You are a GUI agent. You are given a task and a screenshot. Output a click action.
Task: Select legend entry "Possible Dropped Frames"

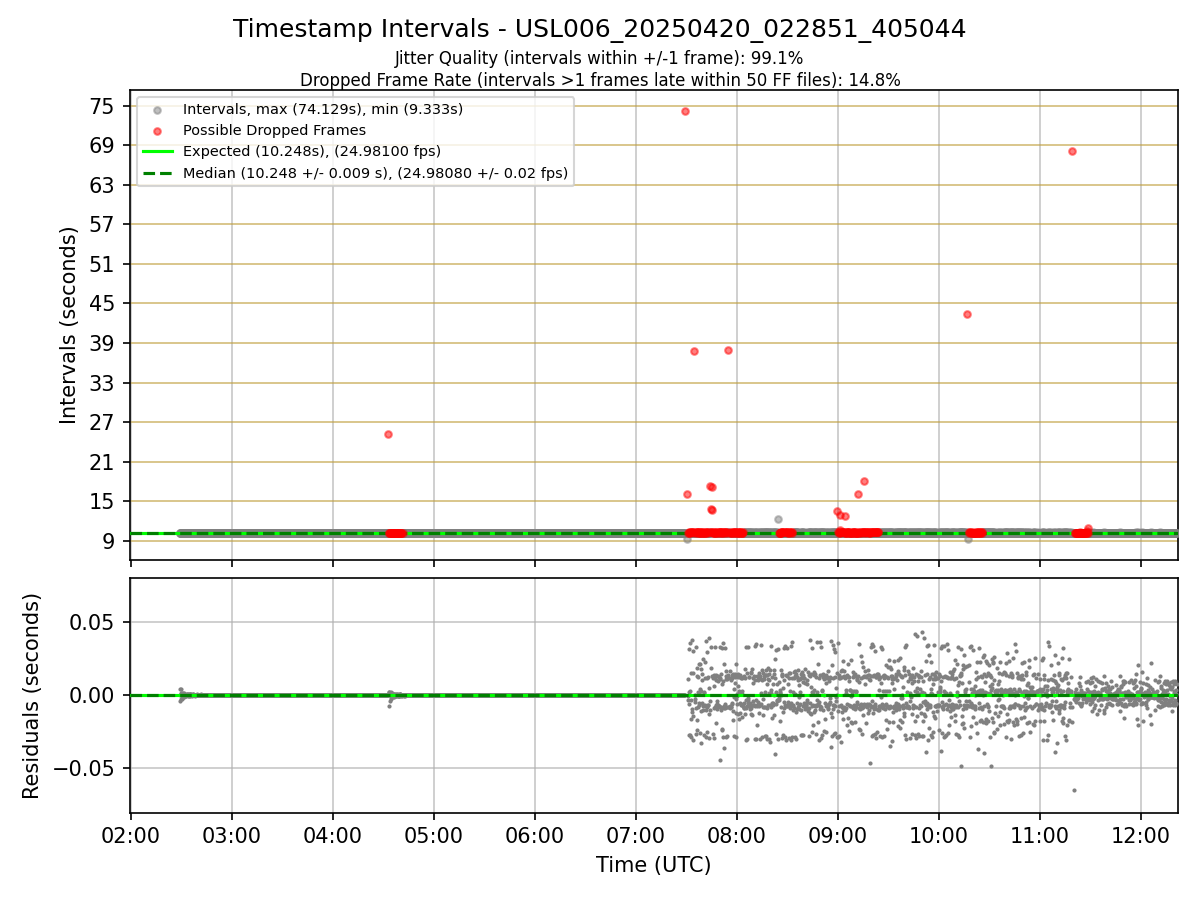(x=274, y=130)
